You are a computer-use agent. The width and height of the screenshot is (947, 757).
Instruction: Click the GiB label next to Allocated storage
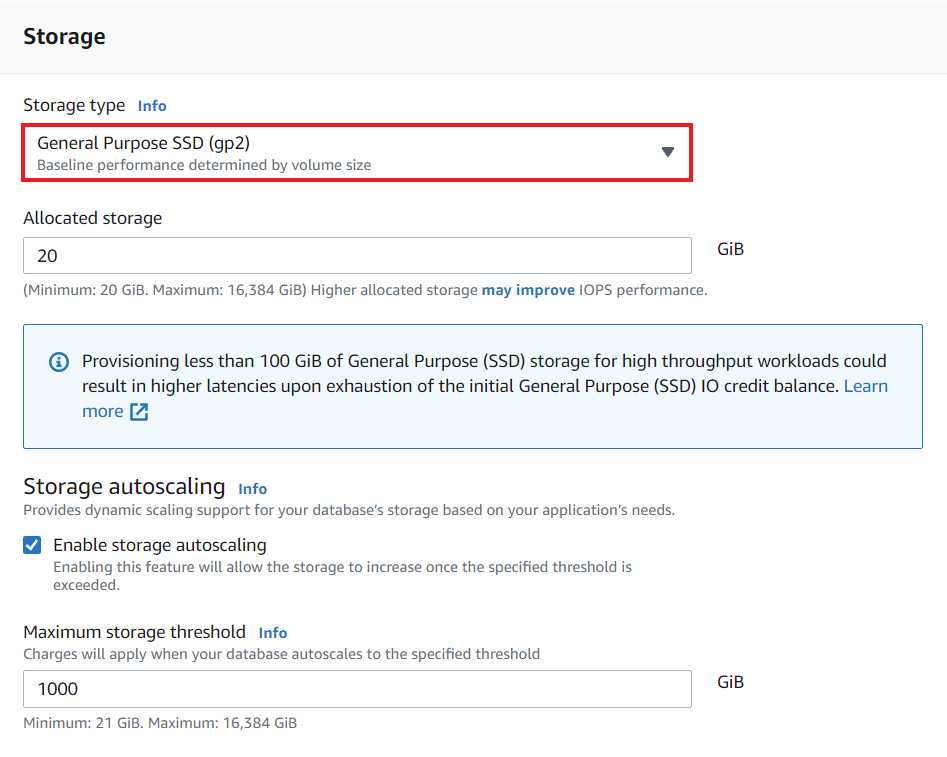[x=730, y=248]
